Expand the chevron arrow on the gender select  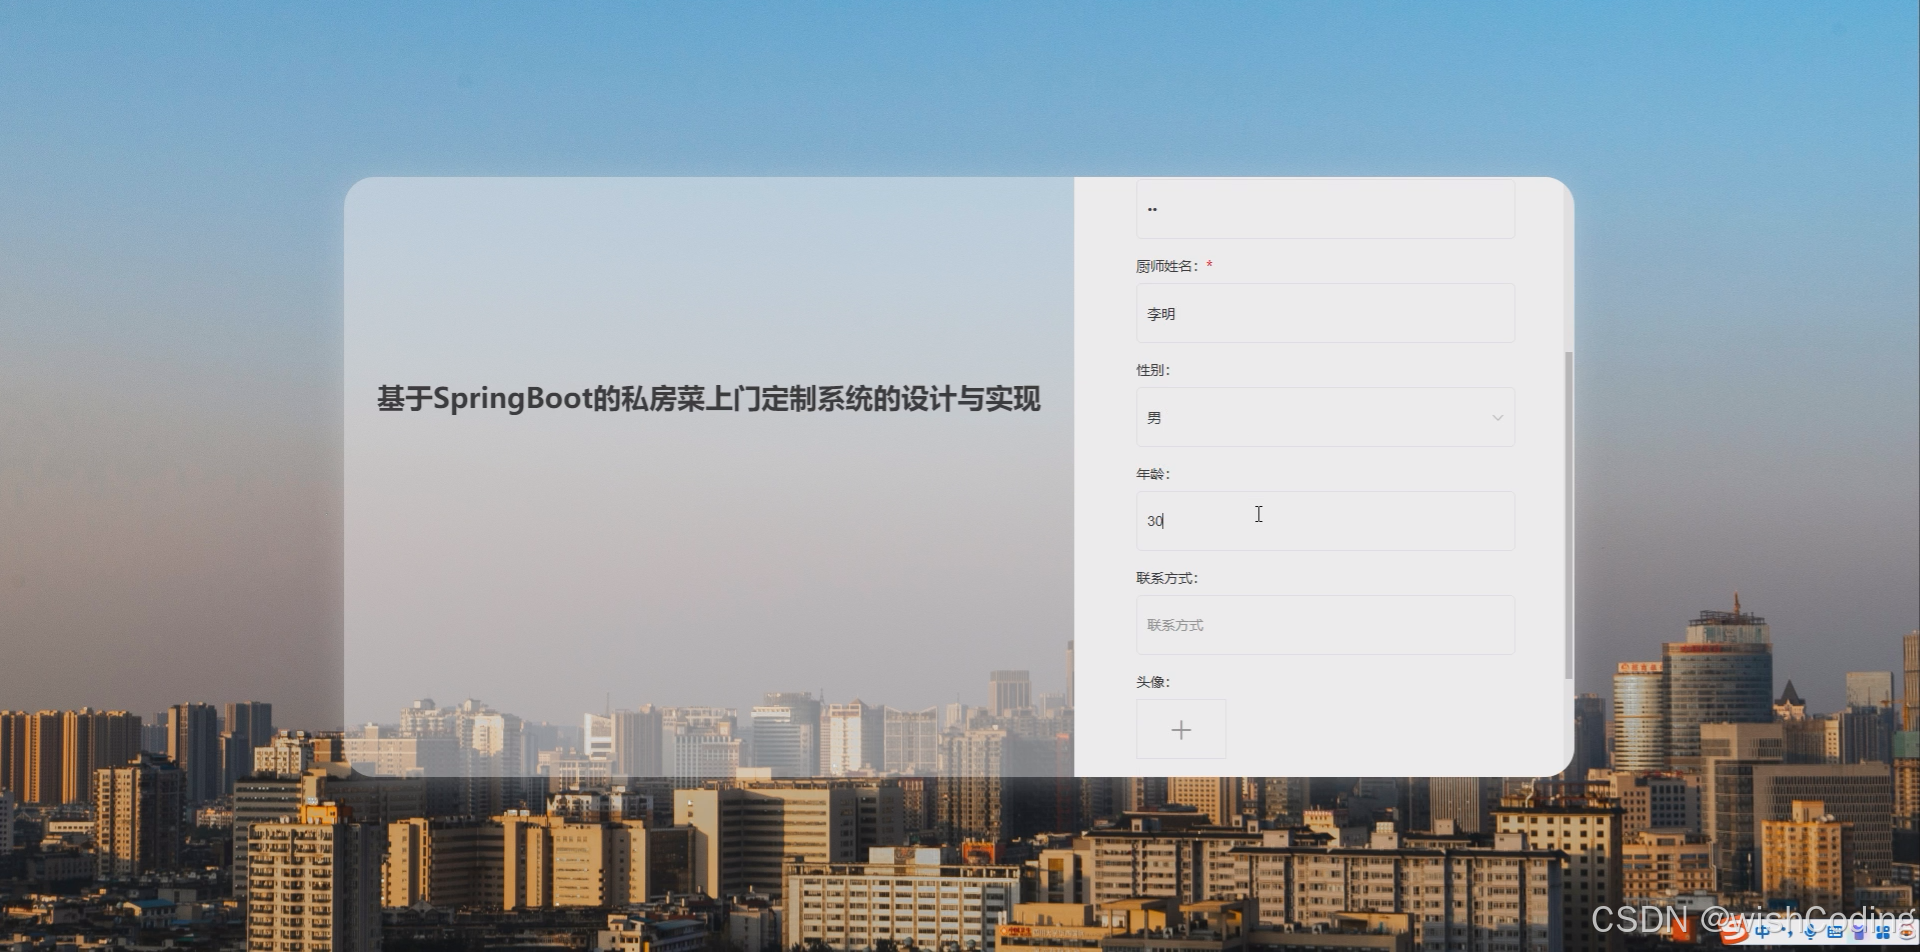(1497, 416)
